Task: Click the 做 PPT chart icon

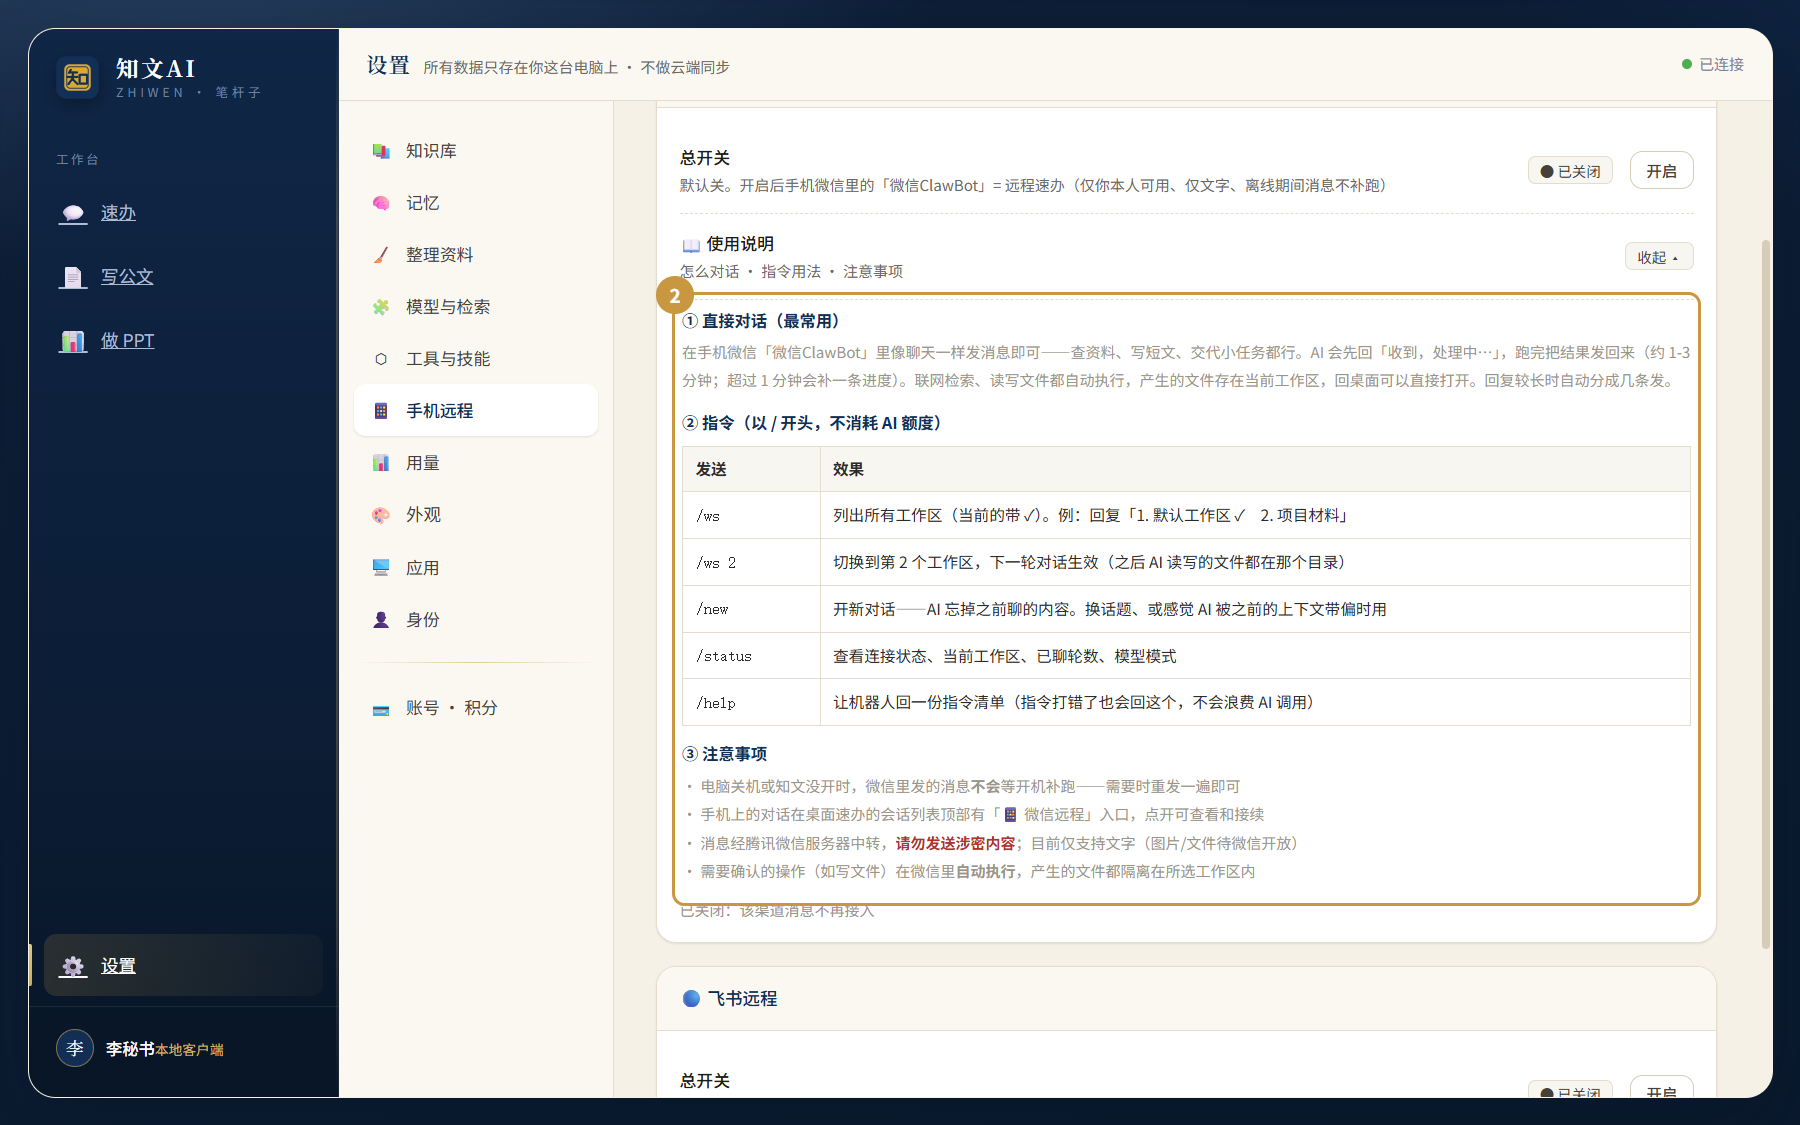Action: click(73, 341)
